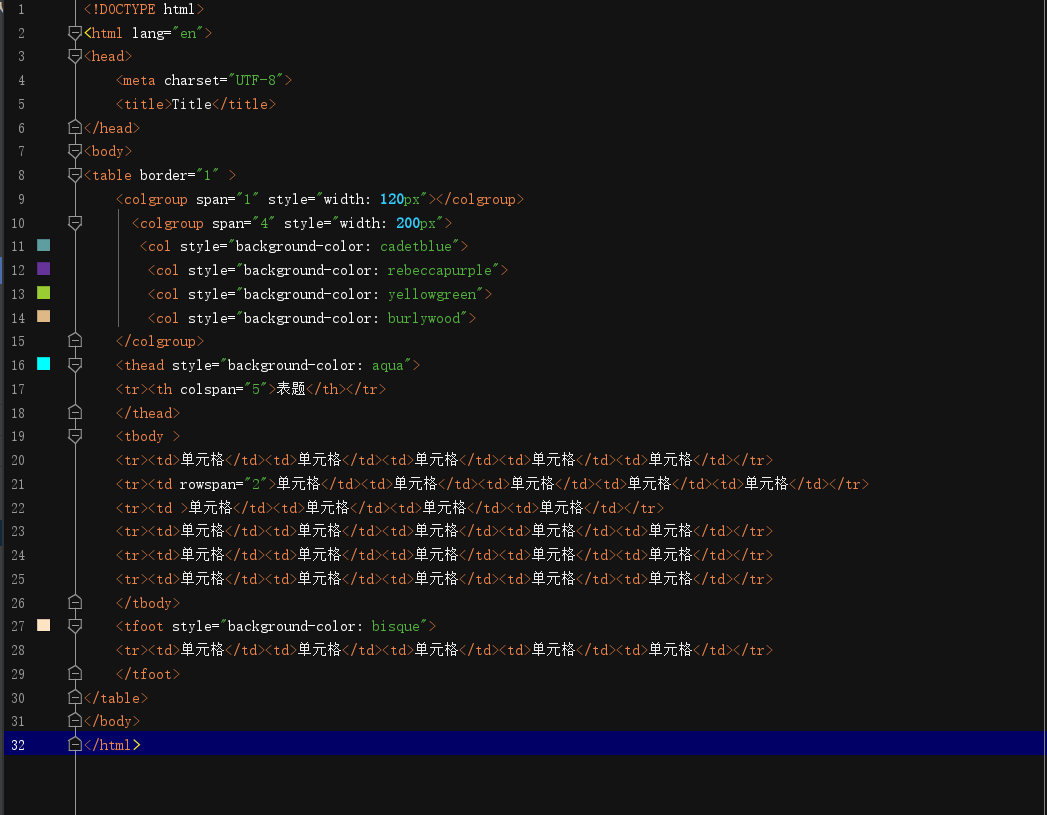The height and width of the screenshot is (815, 1047).
Task: Collapse the tfoot block on line 27
Action: point(75,626)
